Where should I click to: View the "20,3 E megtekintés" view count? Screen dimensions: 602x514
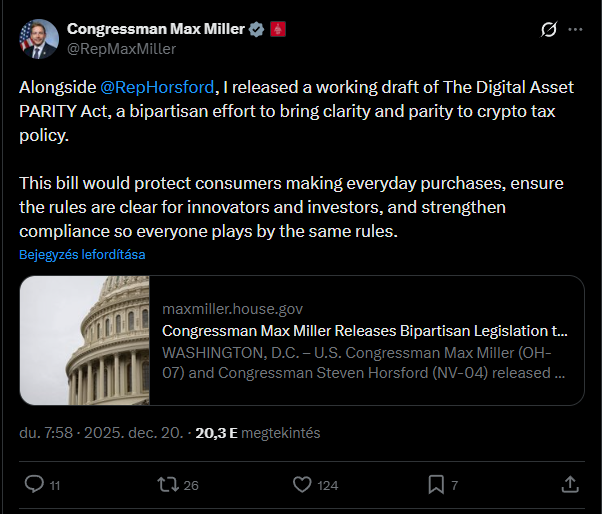click(258, 433)
